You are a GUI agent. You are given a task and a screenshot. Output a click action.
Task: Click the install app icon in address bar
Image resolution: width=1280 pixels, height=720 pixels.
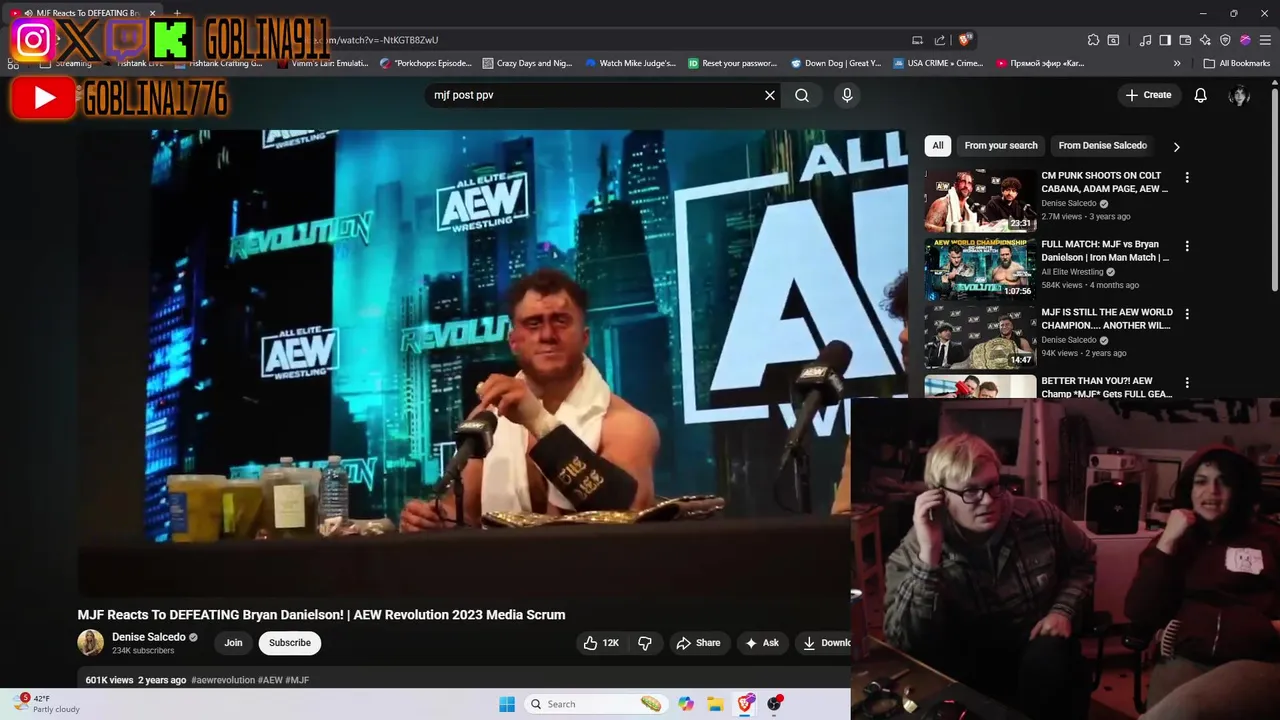917,40
